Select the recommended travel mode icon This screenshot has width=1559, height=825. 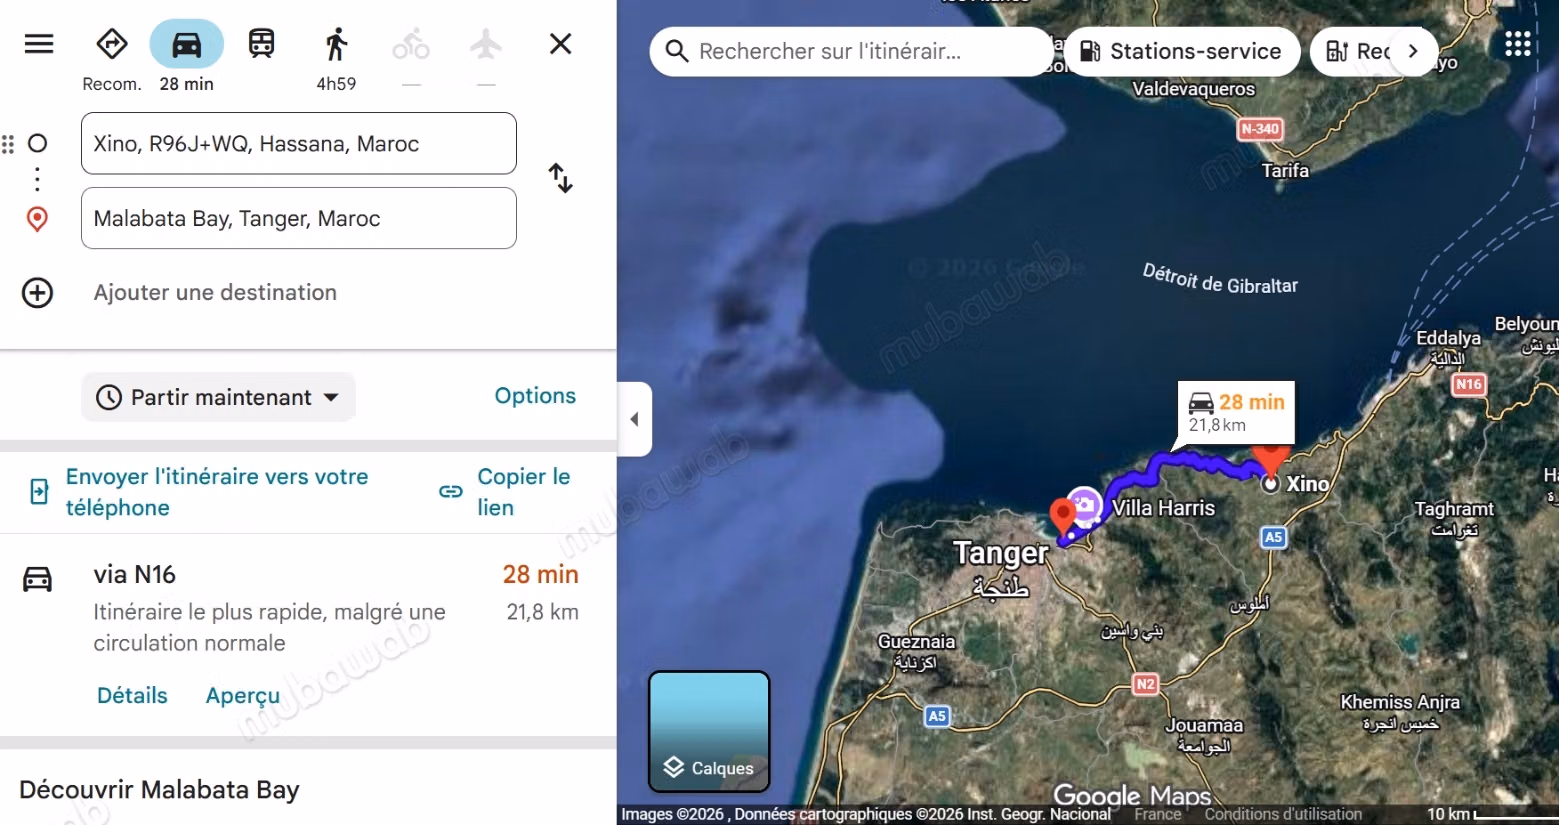(112, 44)
